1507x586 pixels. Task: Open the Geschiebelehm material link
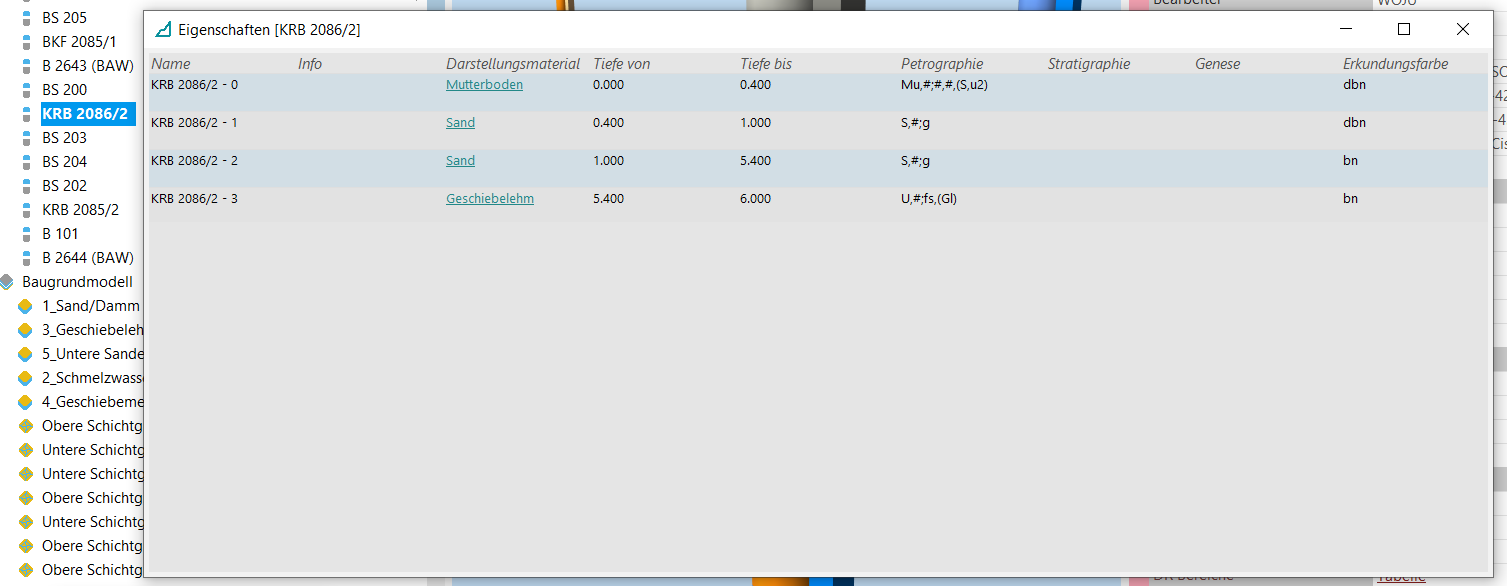point(489,199)
